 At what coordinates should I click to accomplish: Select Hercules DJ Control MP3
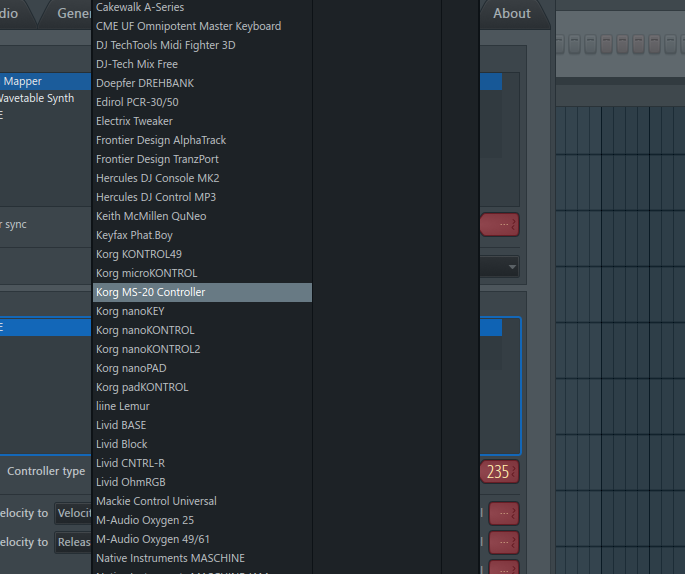pos(202,197)
